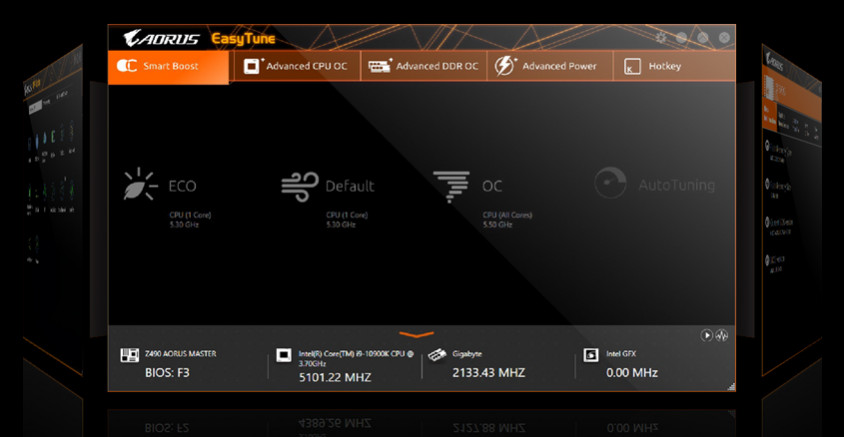This screenshot has width=844, height=437.
Task: Collapse the hardware info panel chevron
Action: tap(416, 335)
